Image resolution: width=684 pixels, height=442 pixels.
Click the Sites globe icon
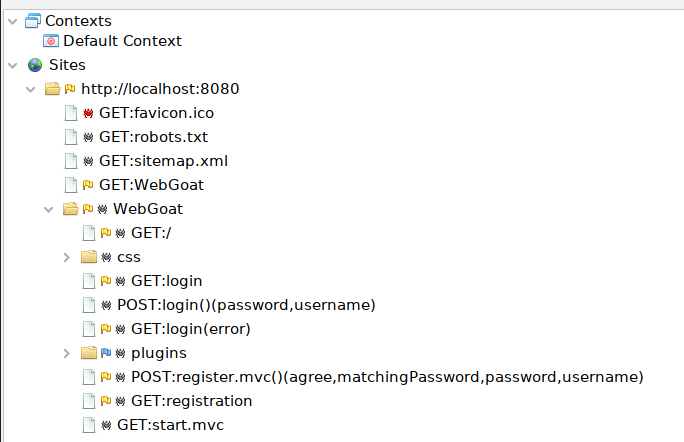[x=35, y=65]
